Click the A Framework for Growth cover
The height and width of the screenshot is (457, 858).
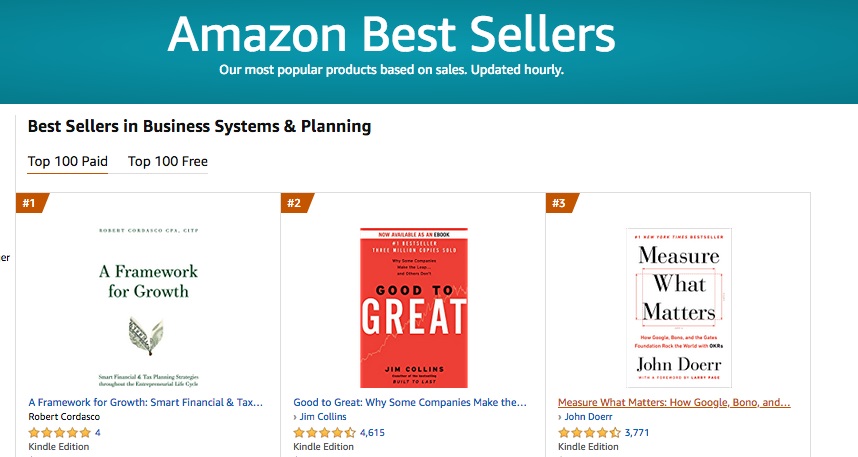point(148,308)
